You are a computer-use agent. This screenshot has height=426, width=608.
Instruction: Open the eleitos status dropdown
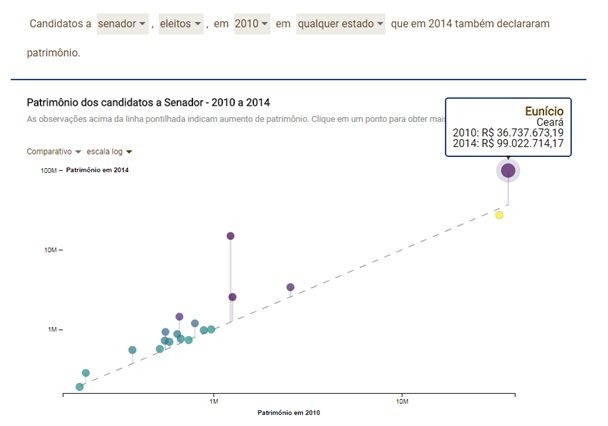coord(181,24)
